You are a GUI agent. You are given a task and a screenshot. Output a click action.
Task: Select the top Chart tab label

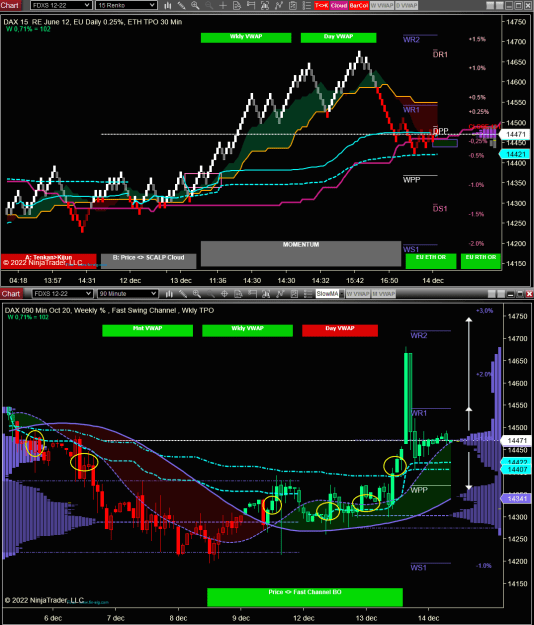[x=10, y=5]
